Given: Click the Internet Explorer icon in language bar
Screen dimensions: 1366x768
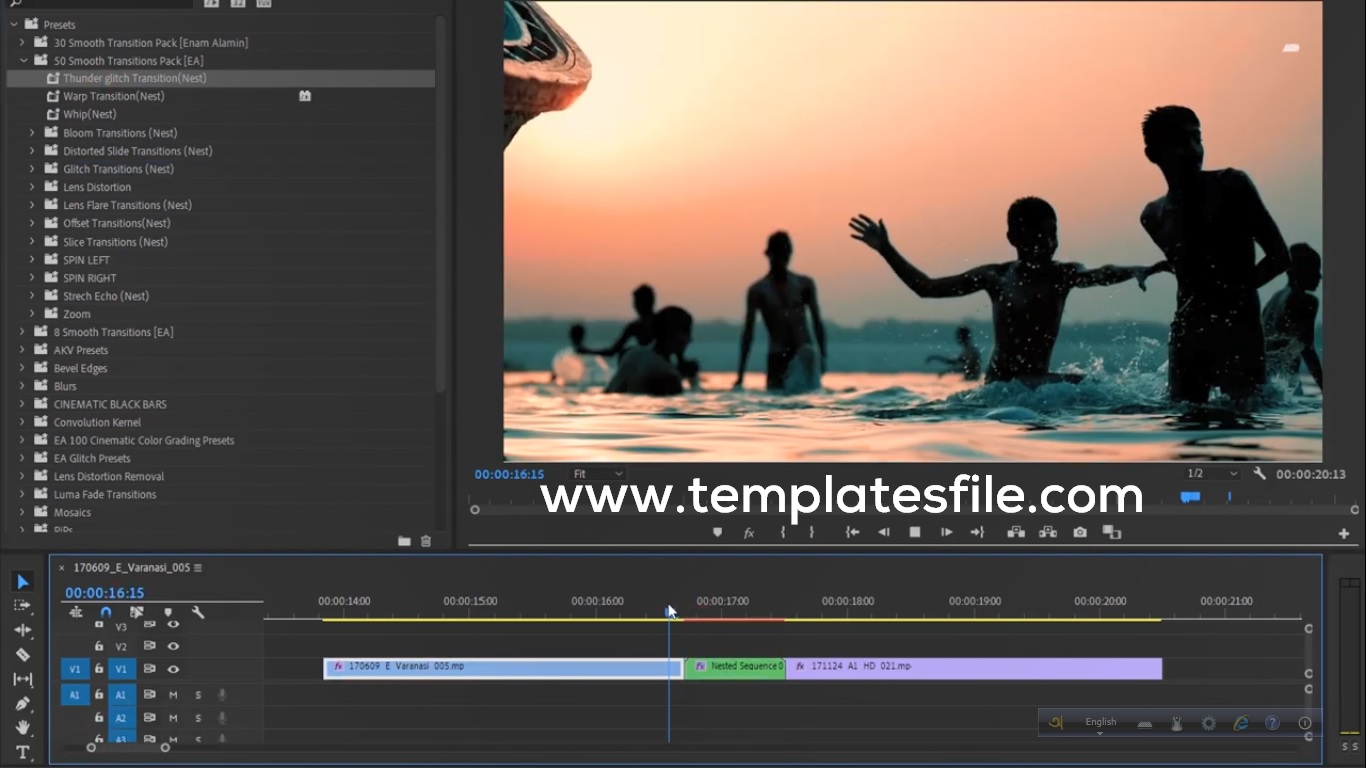Looking at the screenshot, I should [x=1240, y=723].
